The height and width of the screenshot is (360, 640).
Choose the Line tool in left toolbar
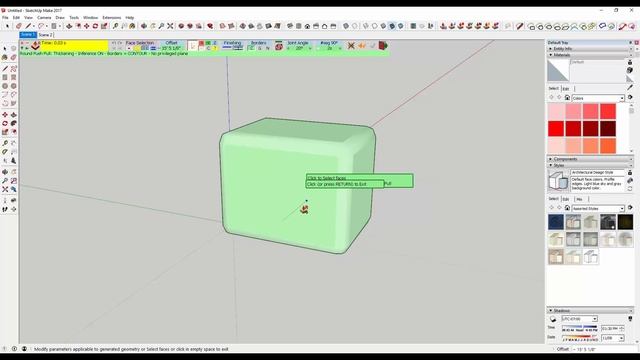pyautogui.click(x=5, y=69)
